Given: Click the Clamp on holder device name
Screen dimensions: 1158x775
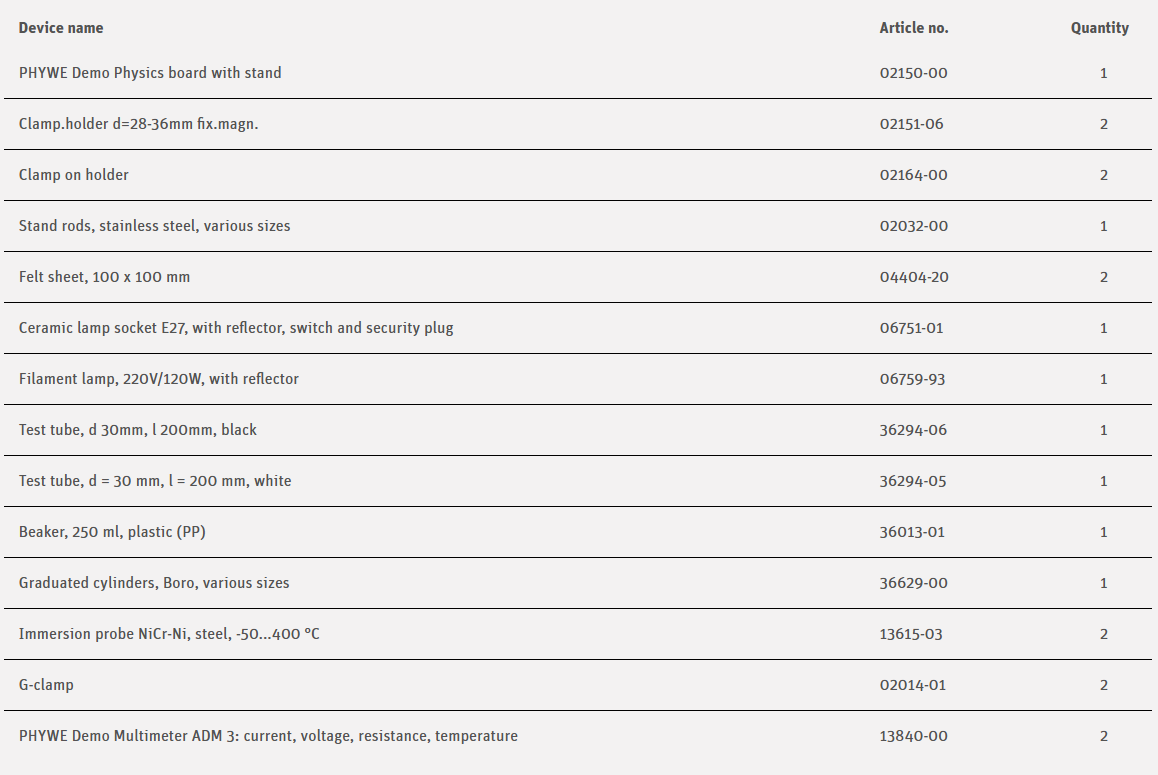Looking at the screenshot, I should click(x=74, y=175).
